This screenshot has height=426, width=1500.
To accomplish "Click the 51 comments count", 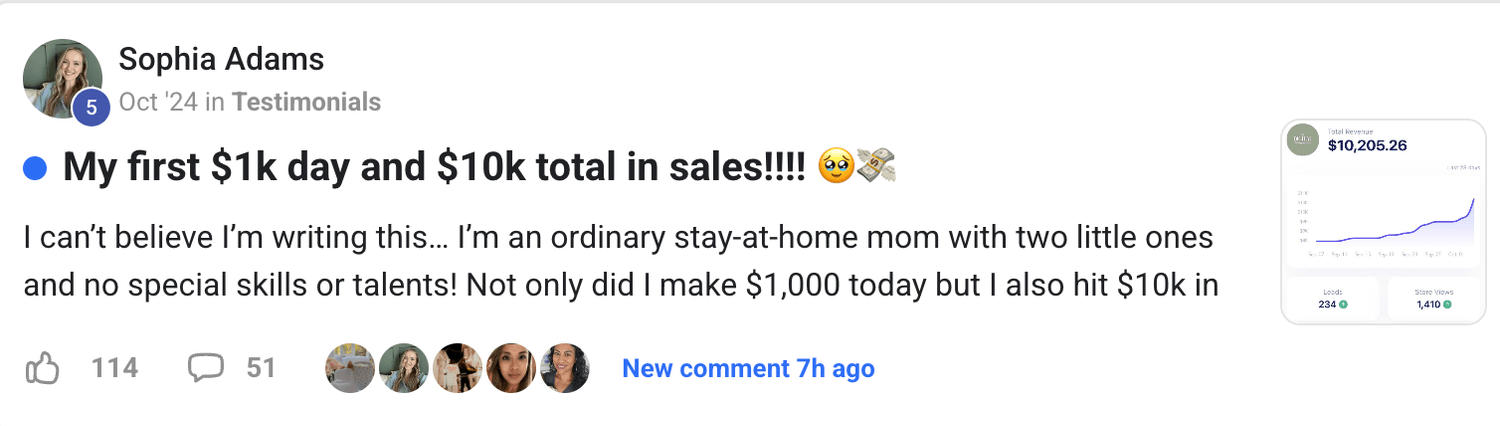I will pyautogui.click(x=261, y=369).
